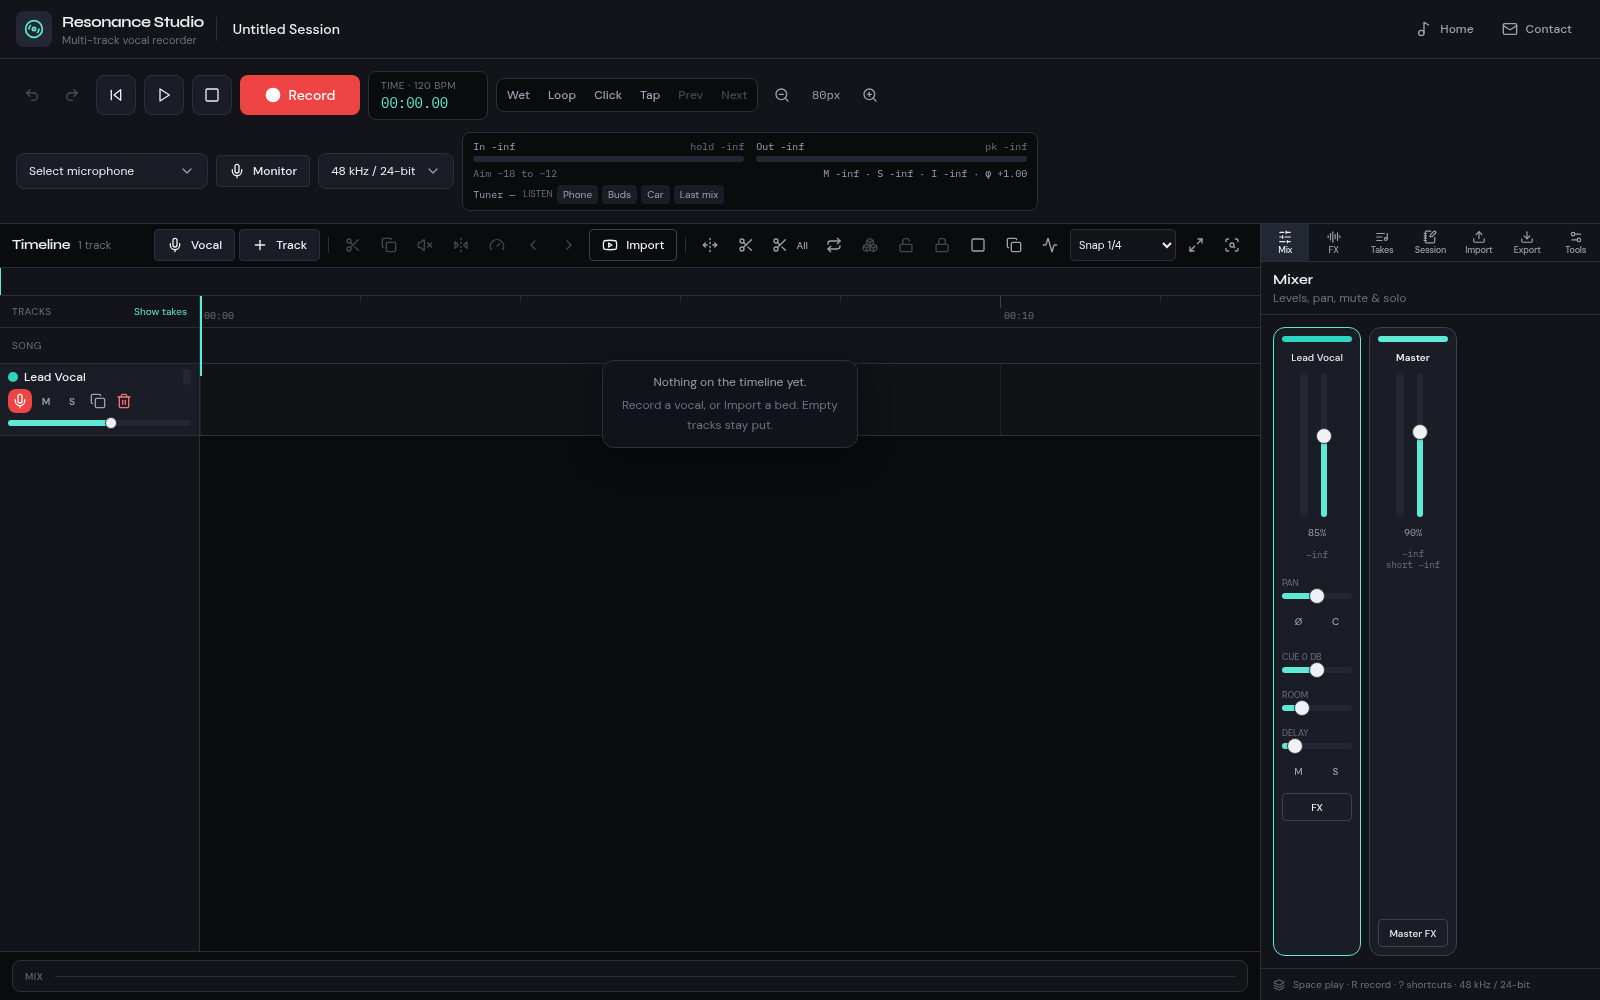The image size is (1600, 1000).
Task: Open the Snap 1/4 grid dropdown
Action: click(1123, 245)
